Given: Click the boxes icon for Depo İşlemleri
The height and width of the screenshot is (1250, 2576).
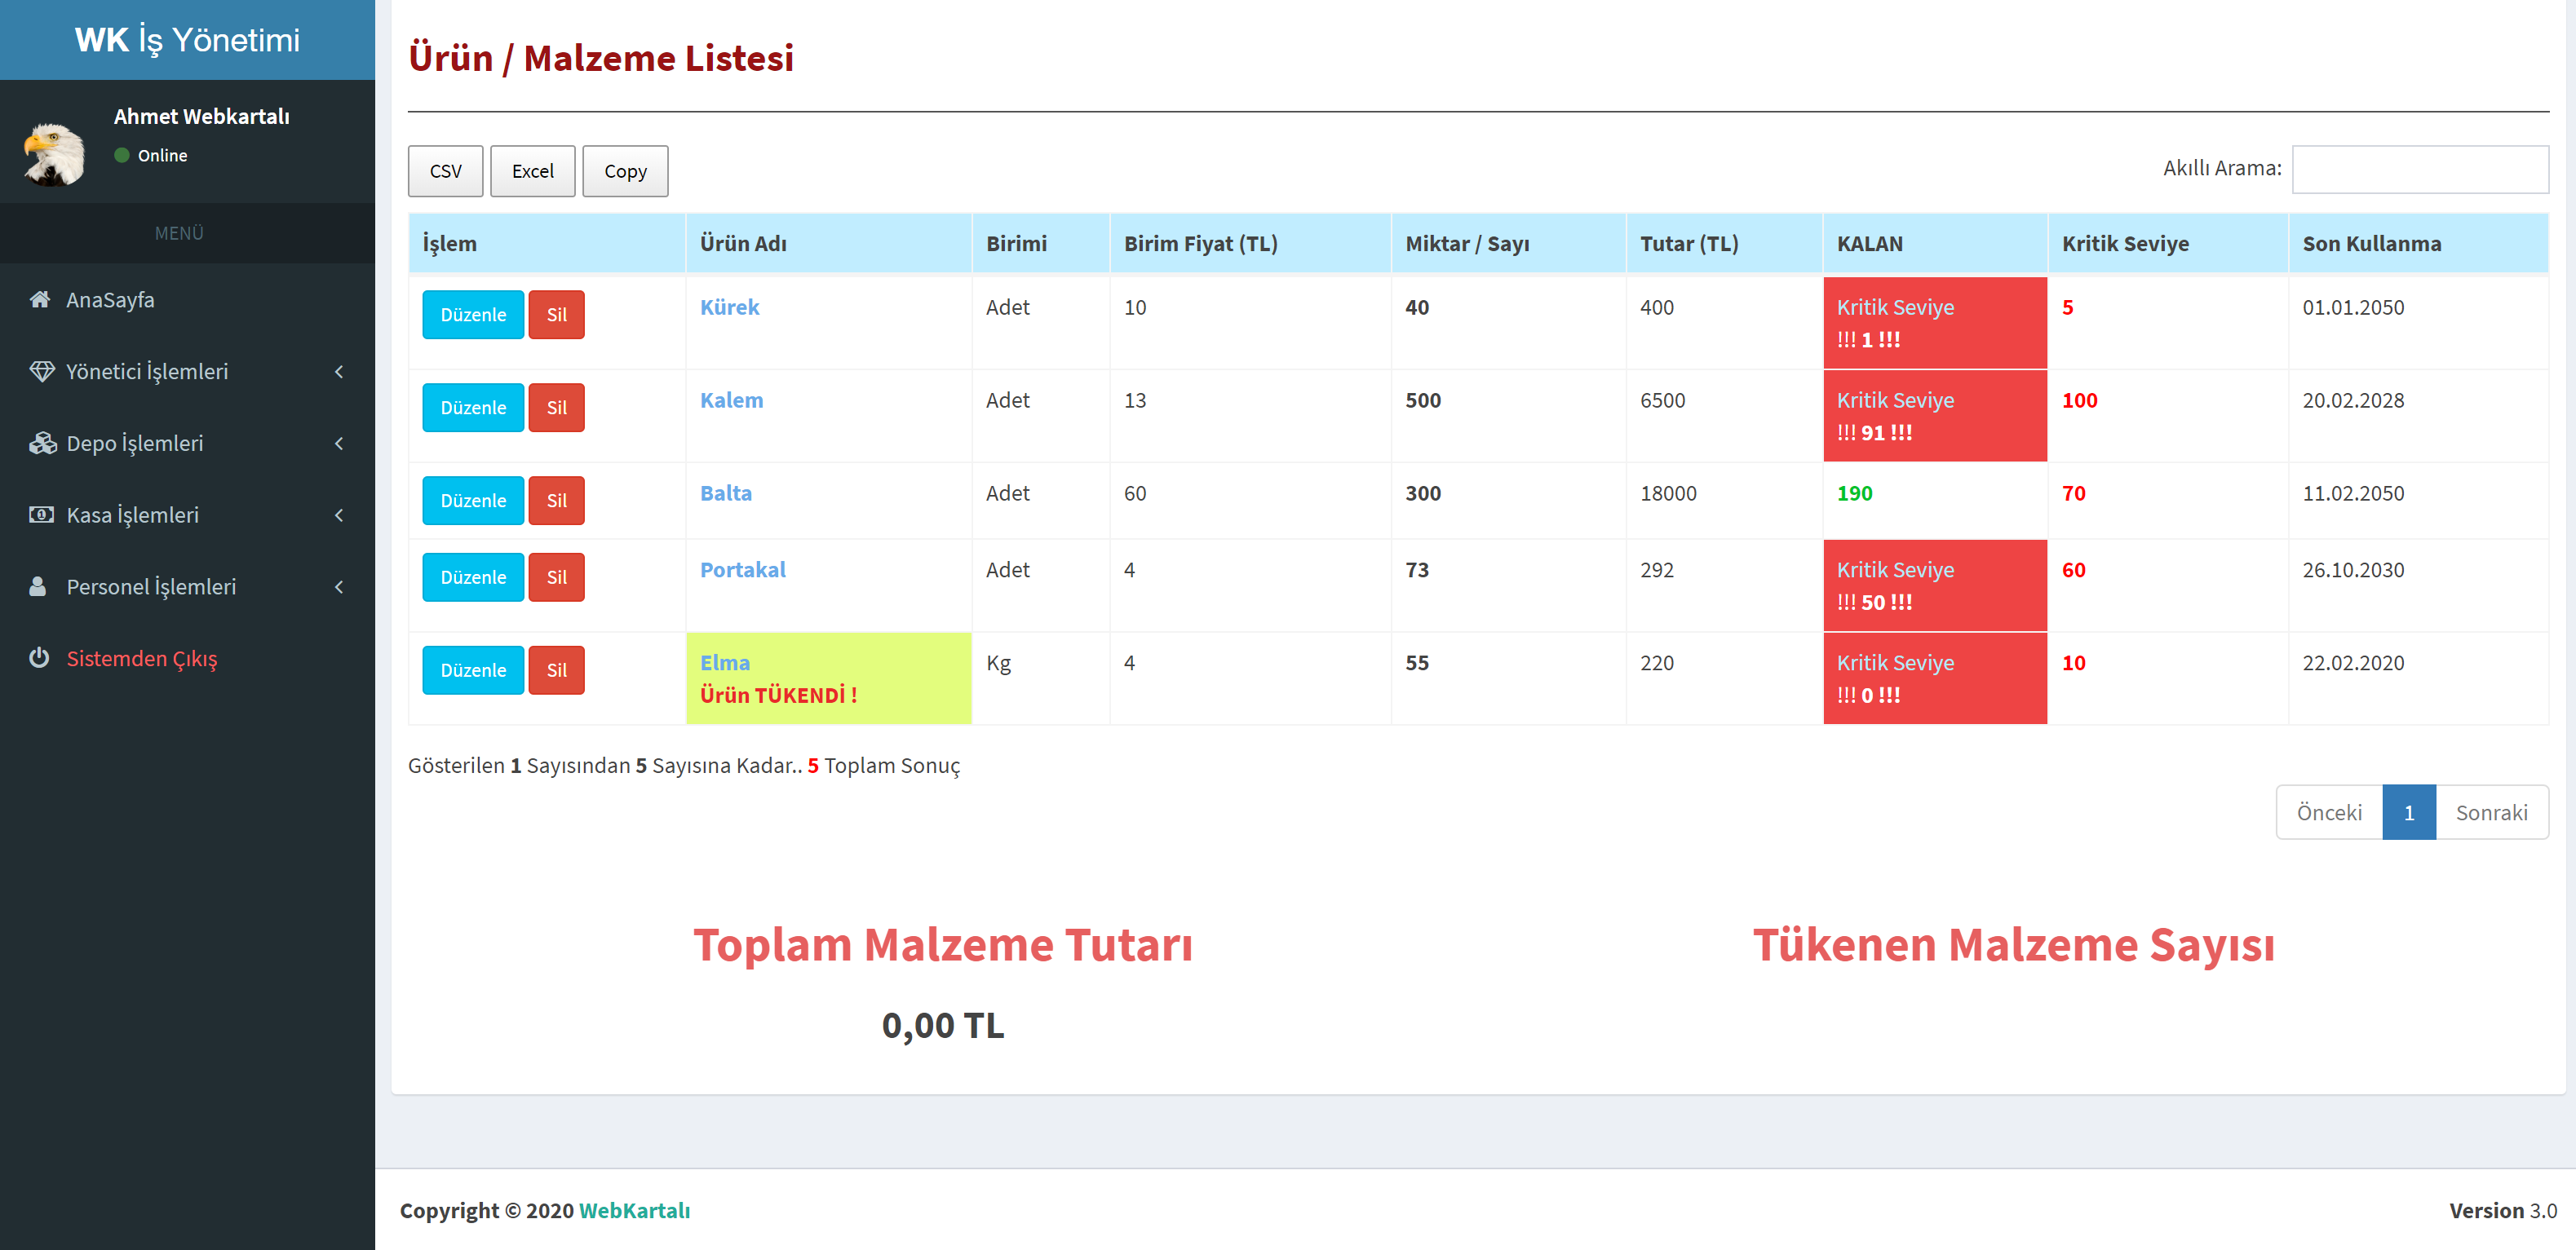Looking at the screenshot, I should [x=42, y=444].
